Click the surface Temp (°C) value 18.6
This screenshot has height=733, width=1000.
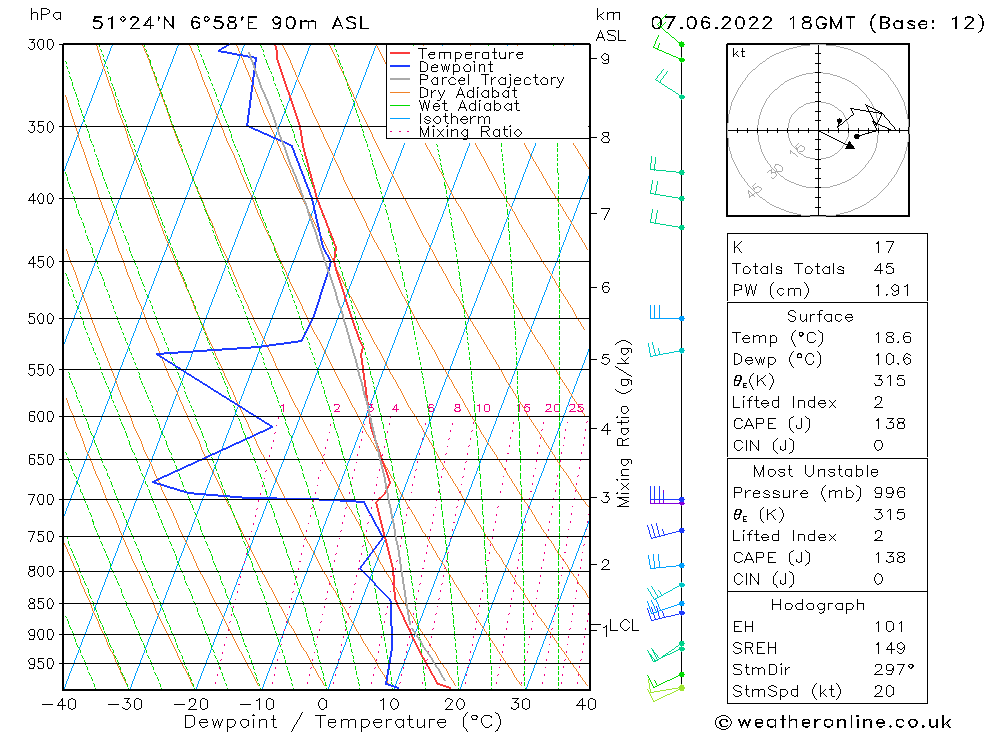pyautogui.click(x=893, y=337)
